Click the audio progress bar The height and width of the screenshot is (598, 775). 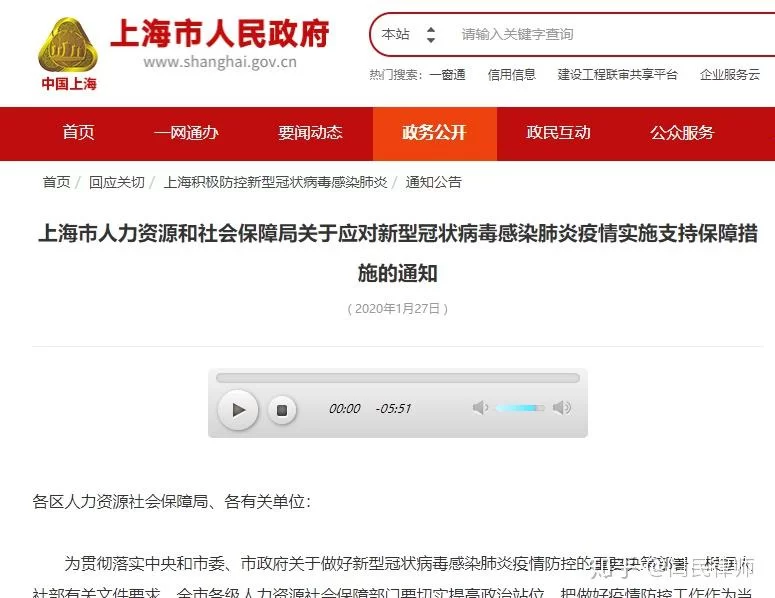397,378
